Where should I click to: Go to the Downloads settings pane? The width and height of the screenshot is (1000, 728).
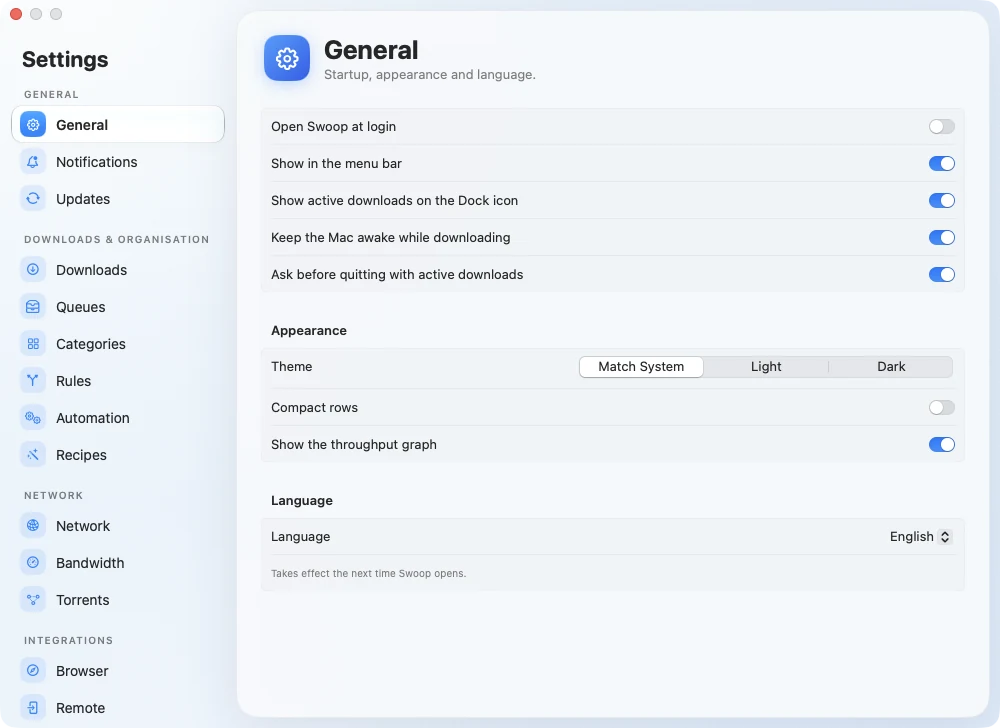pyautogui.click(x=118, y=270)
